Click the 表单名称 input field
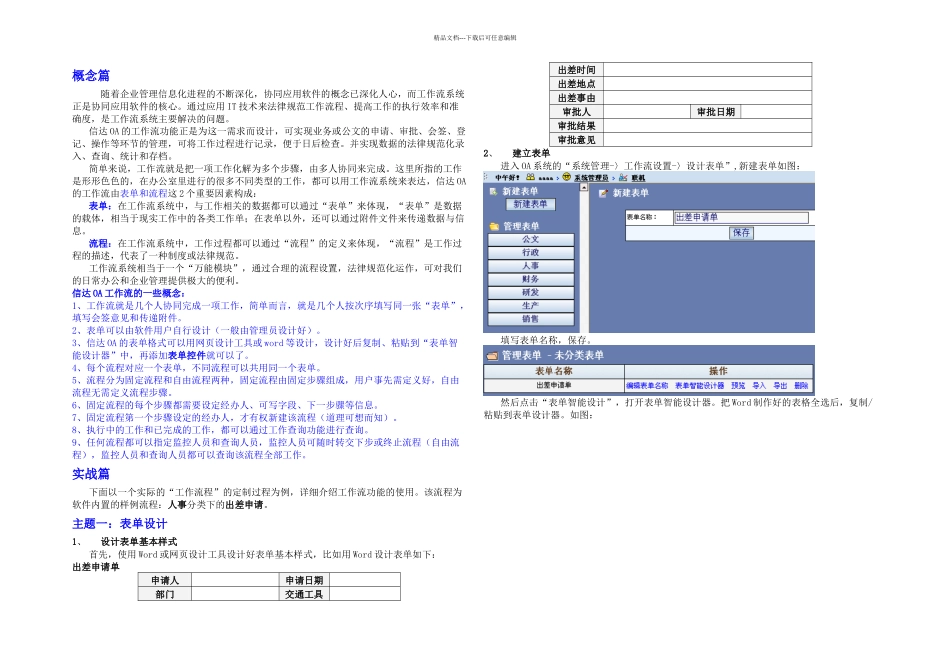The width and height of the screenshot is (950, 672). pyautogui.click(x=741, y=218)
